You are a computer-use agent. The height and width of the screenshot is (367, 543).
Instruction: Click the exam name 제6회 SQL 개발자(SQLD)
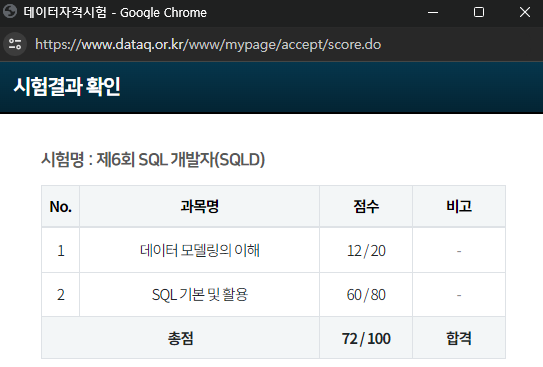click(180, 160)
